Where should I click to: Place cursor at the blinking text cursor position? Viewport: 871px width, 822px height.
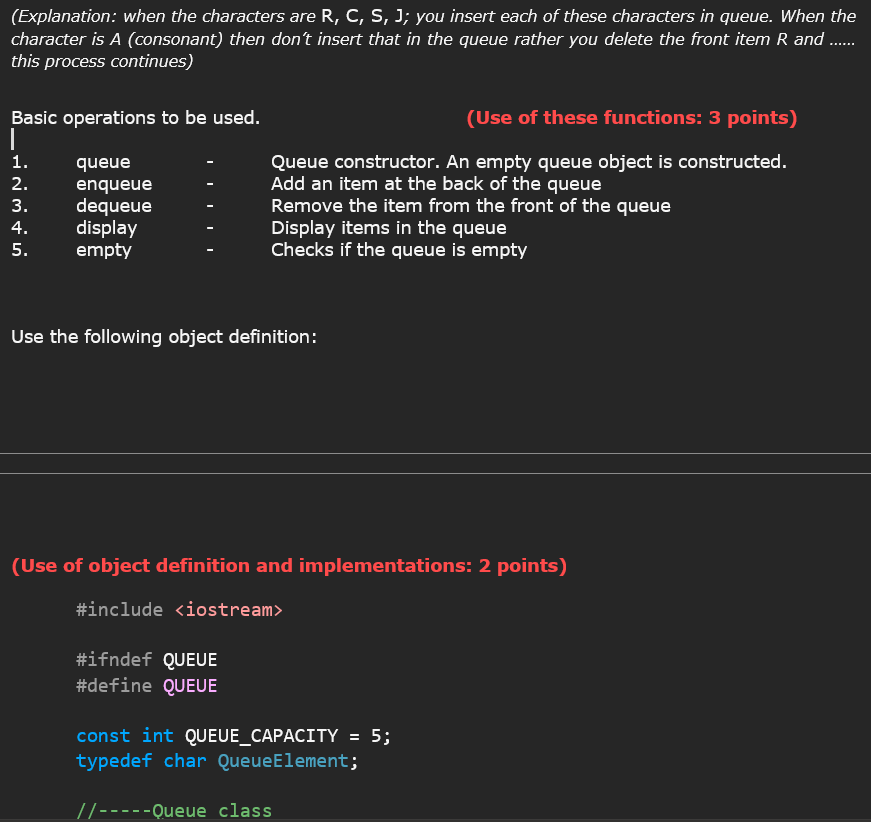pos(12,138)
